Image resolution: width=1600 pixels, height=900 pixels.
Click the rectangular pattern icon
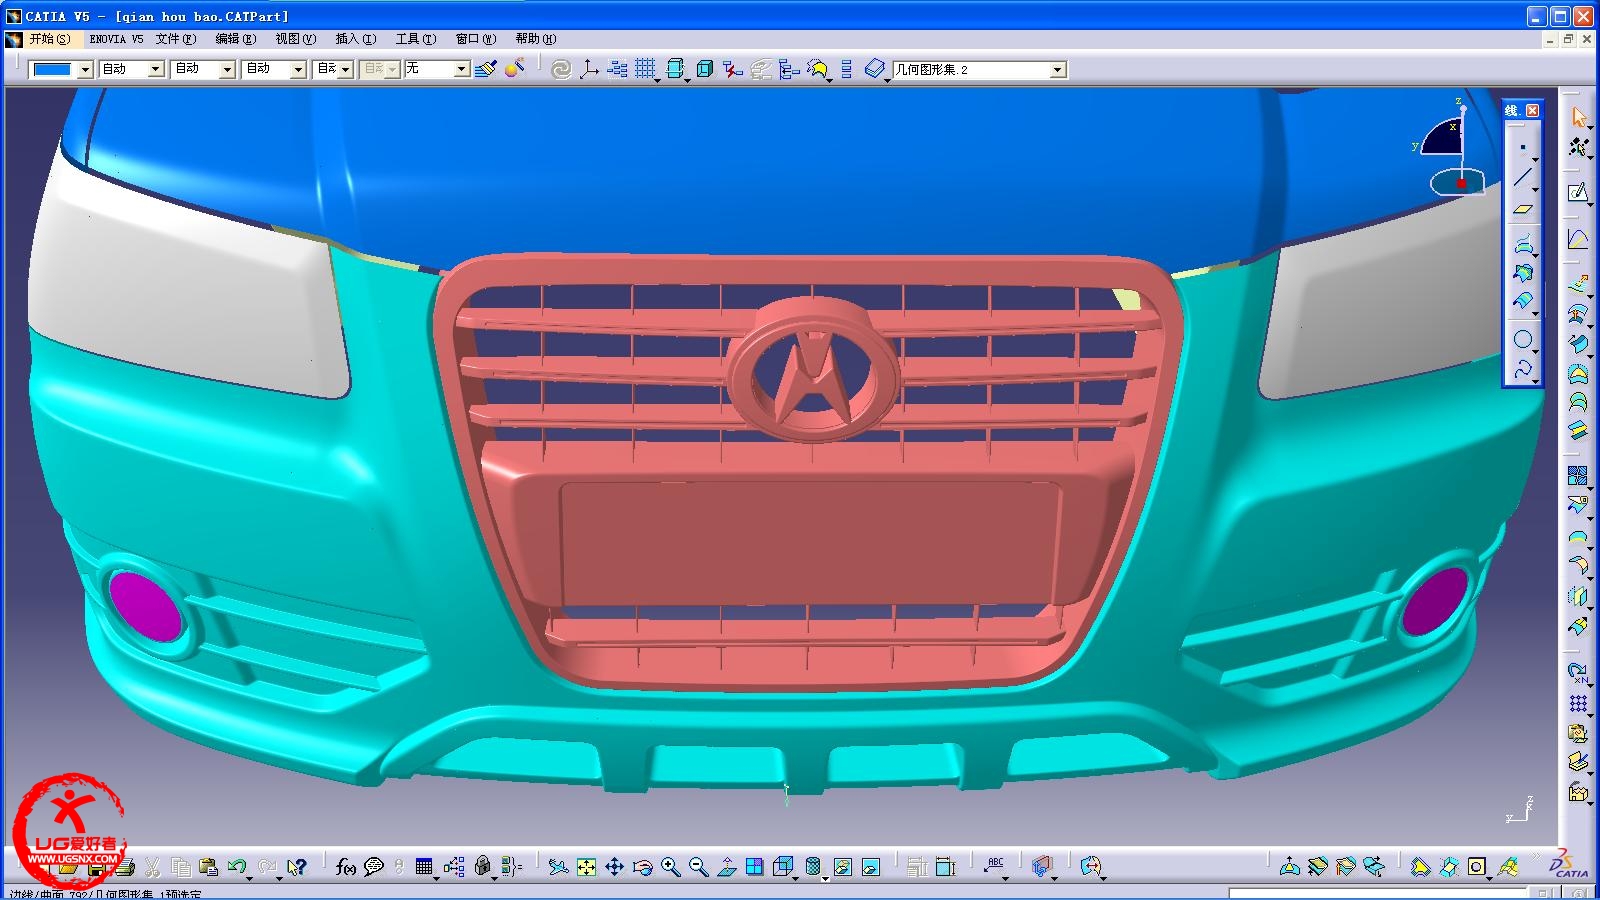1578,704
